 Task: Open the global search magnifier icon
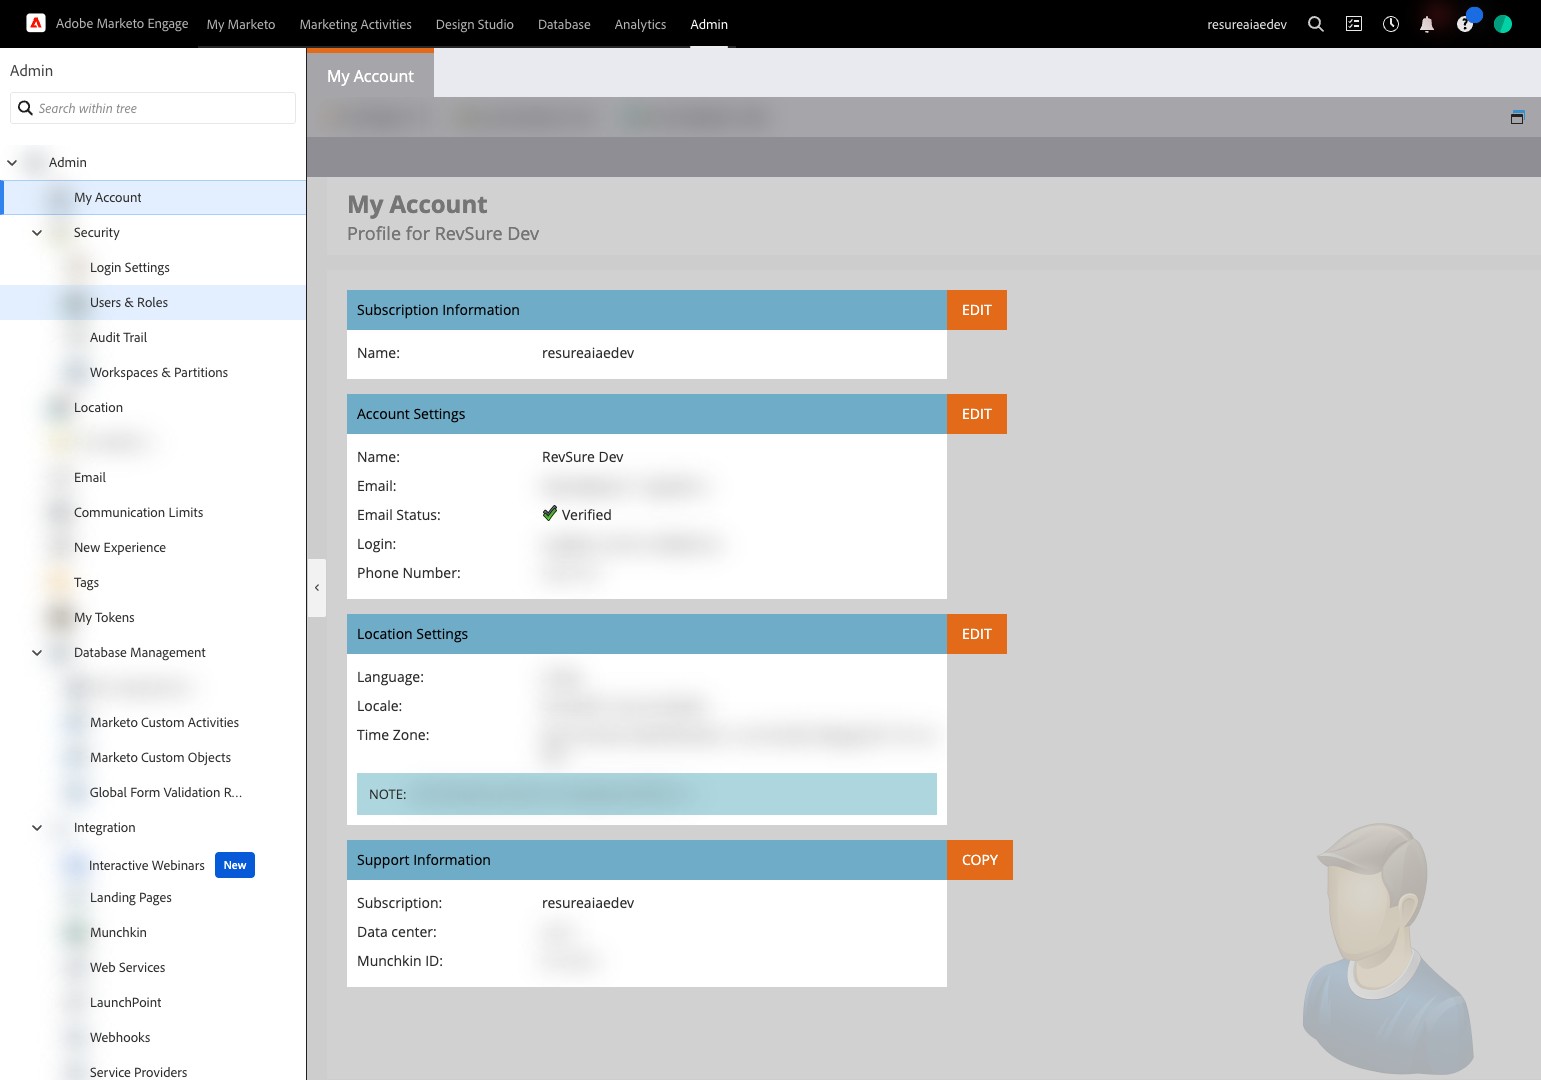pyautogui.click(x=1316, y=24)
